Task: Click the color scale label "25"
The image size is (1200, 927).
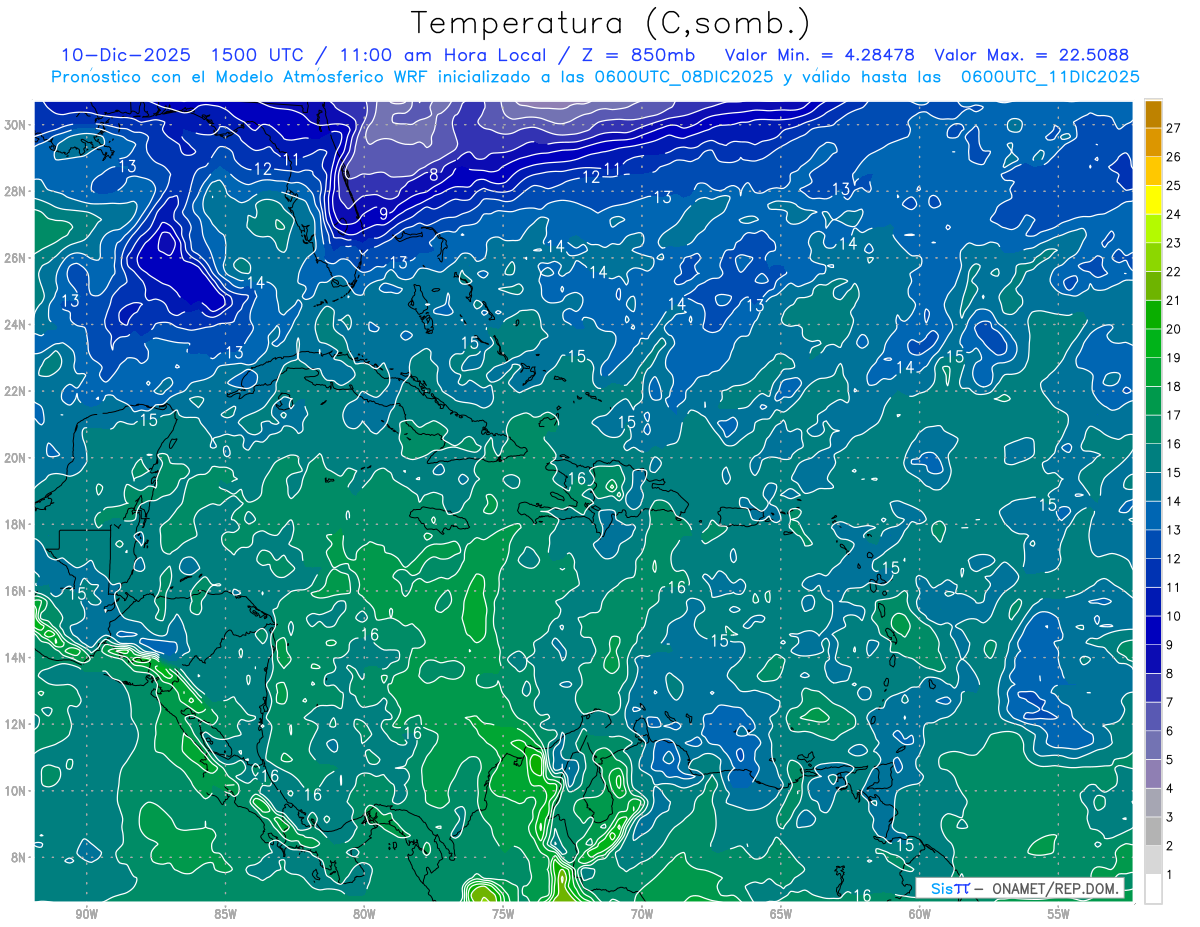Action: 1173,185
